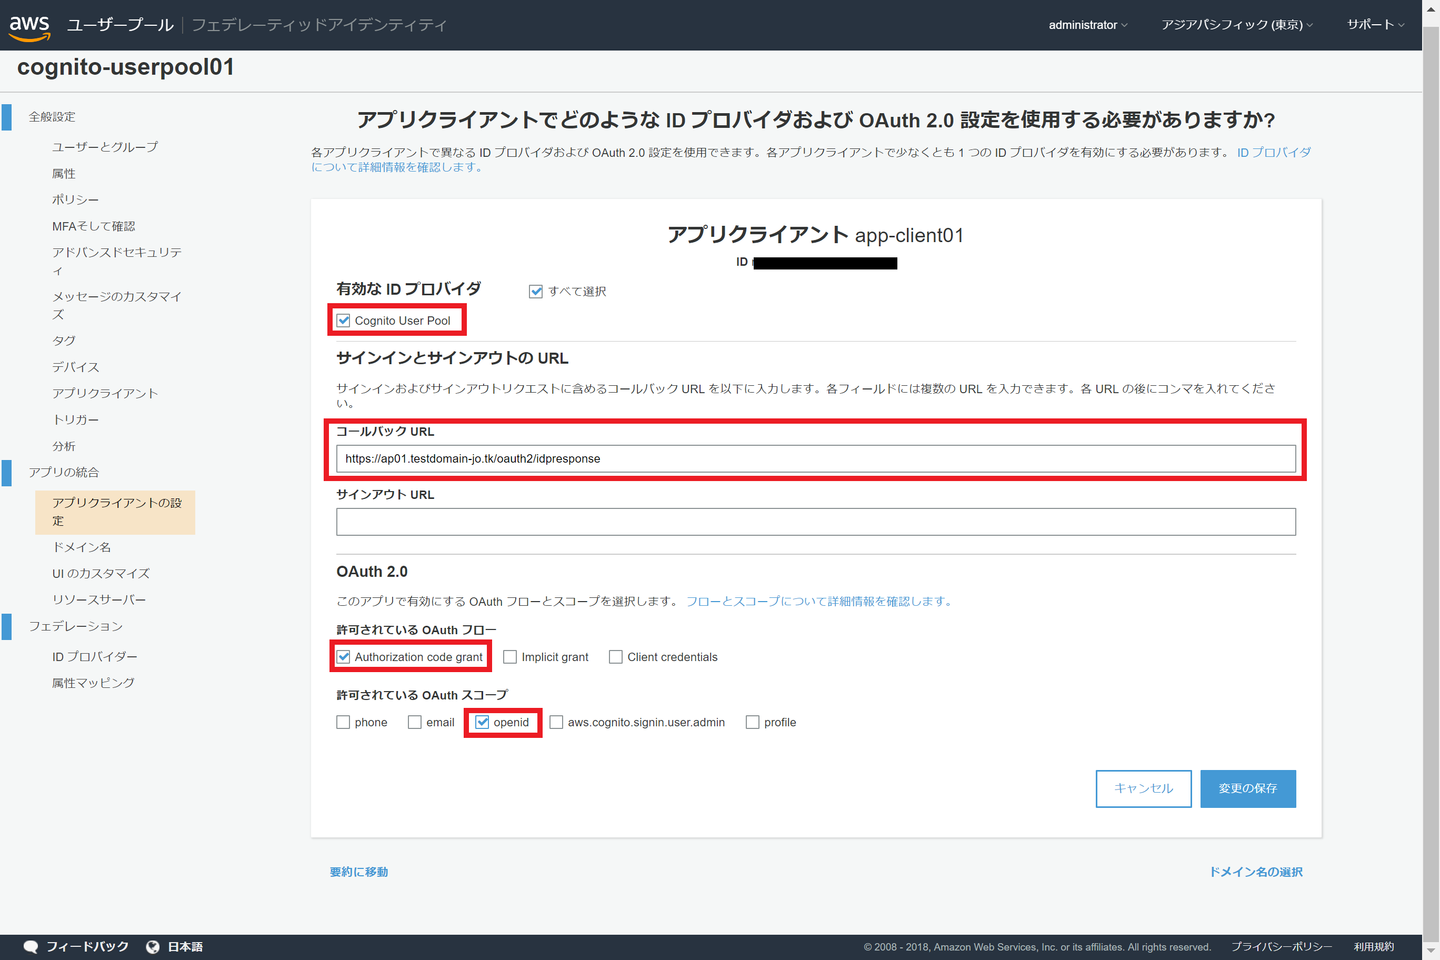This screenshot has width=1440, height=960.
Task: Open トリガー in the sidebar
Action: pyautogui.click(x=76, y=420)
